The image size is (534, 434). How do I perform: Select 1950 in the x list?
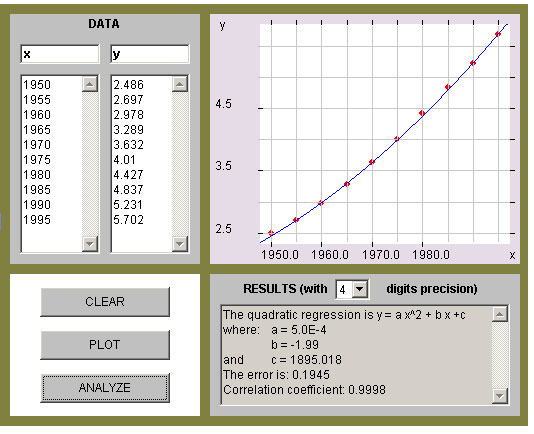pyautogui.click(x=37, y=84)
